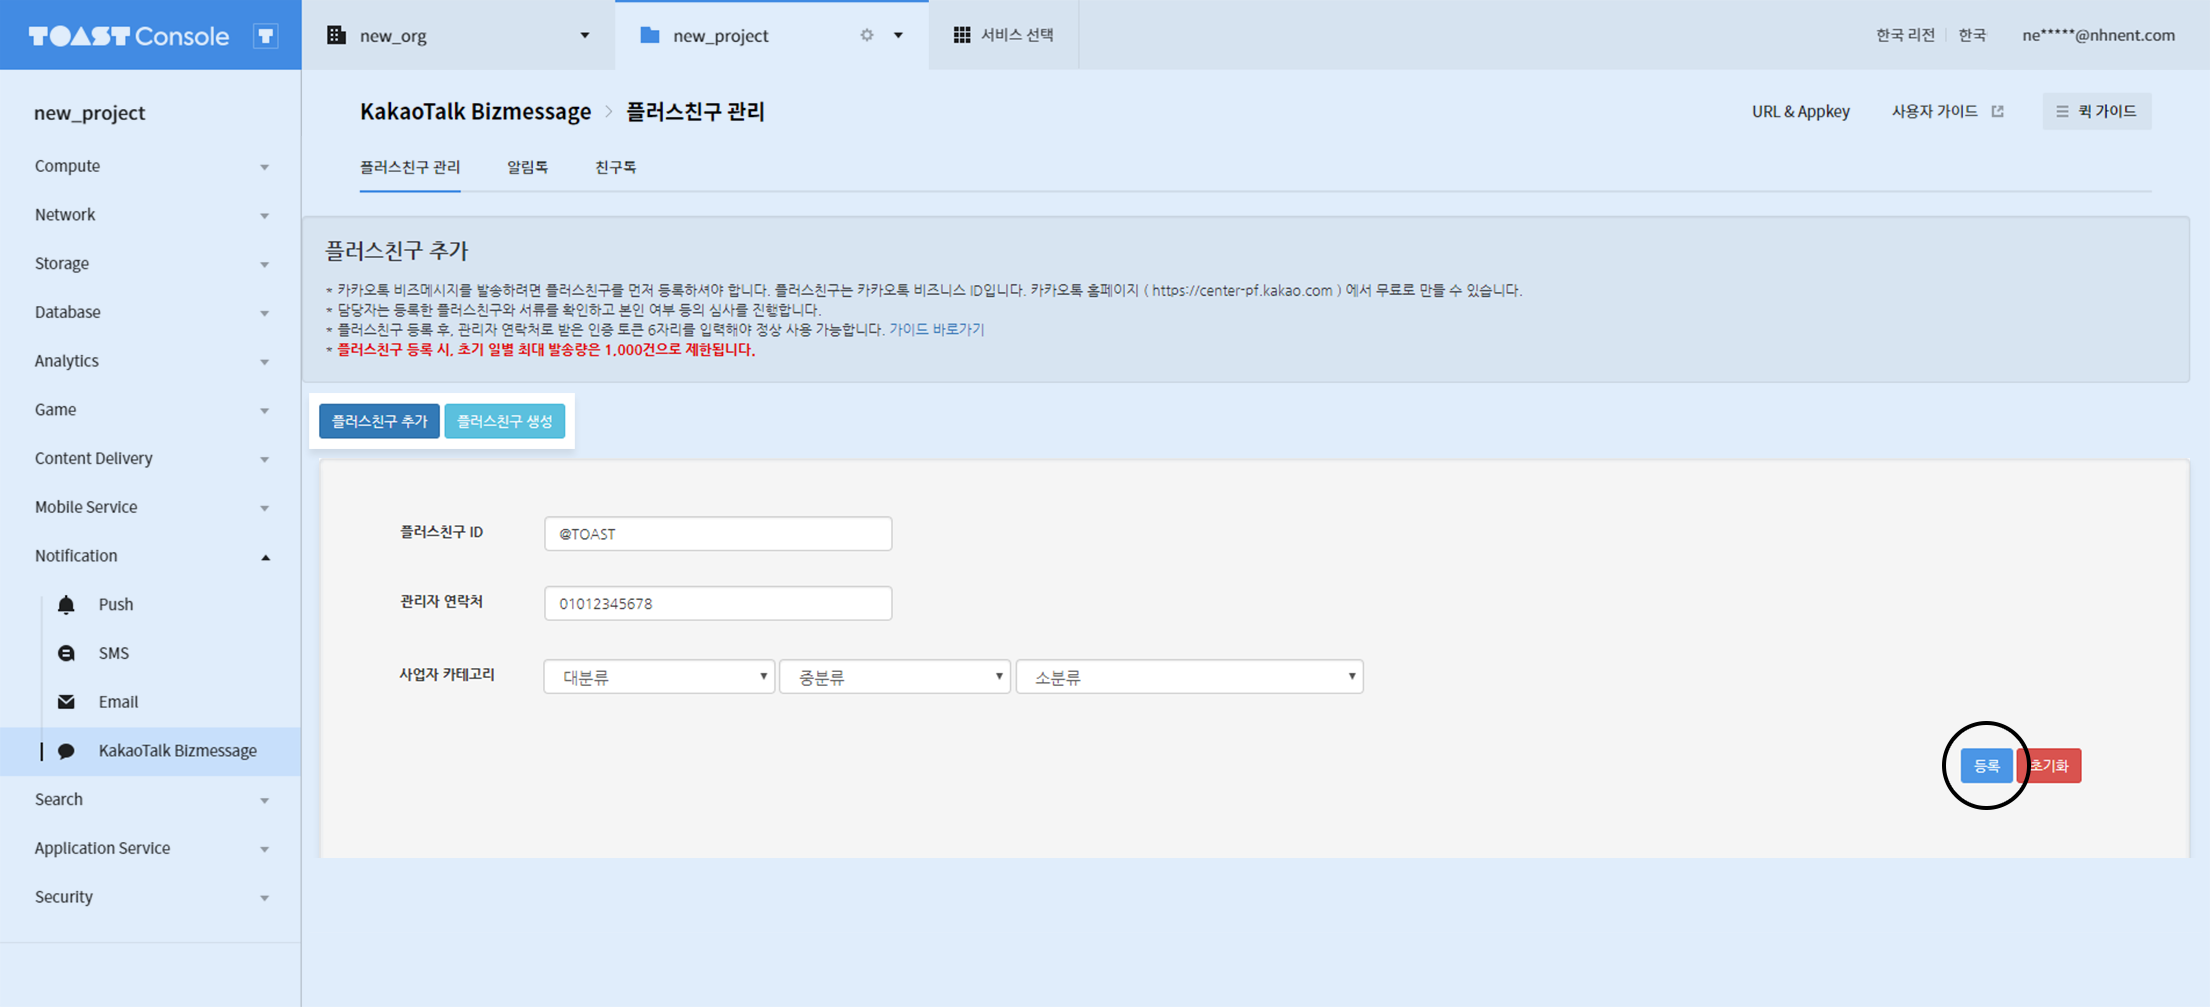Click the new_project sidebar heading
This screenshot has height=1007, width=2210.
click(90, 113)
